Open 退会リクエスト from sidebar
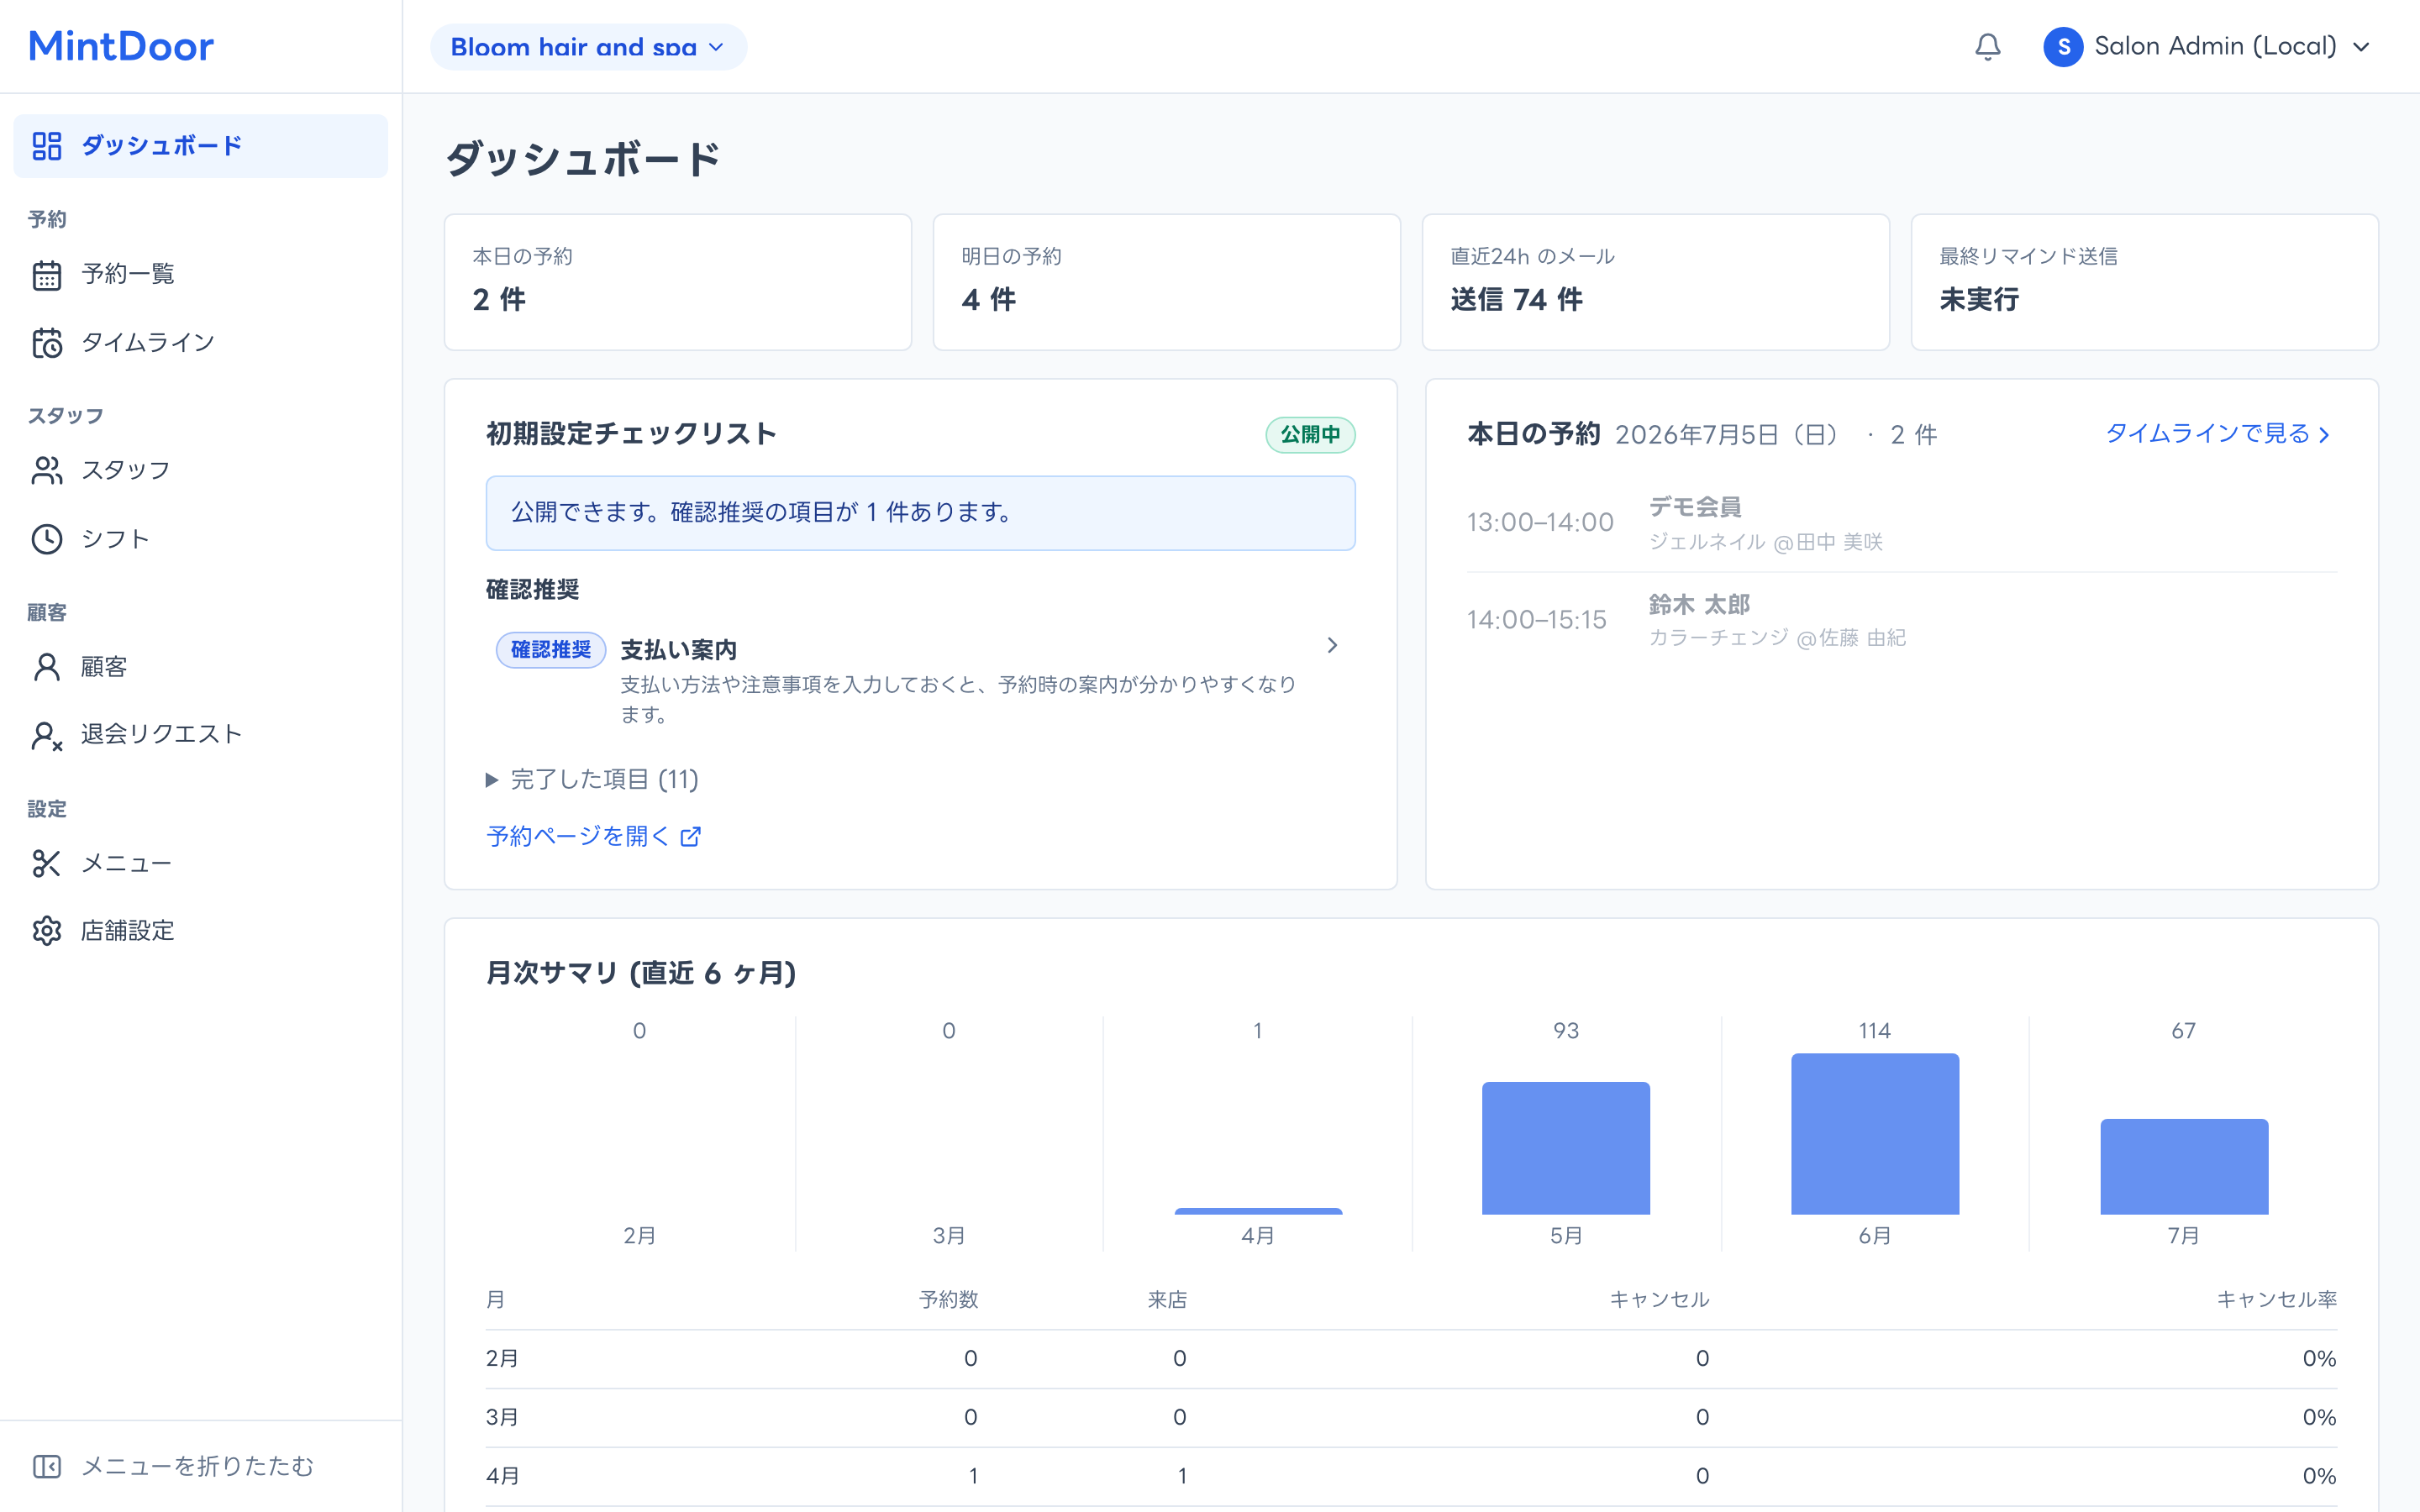This screenshot has width=2420, height=1512. (x=200, y=735)
